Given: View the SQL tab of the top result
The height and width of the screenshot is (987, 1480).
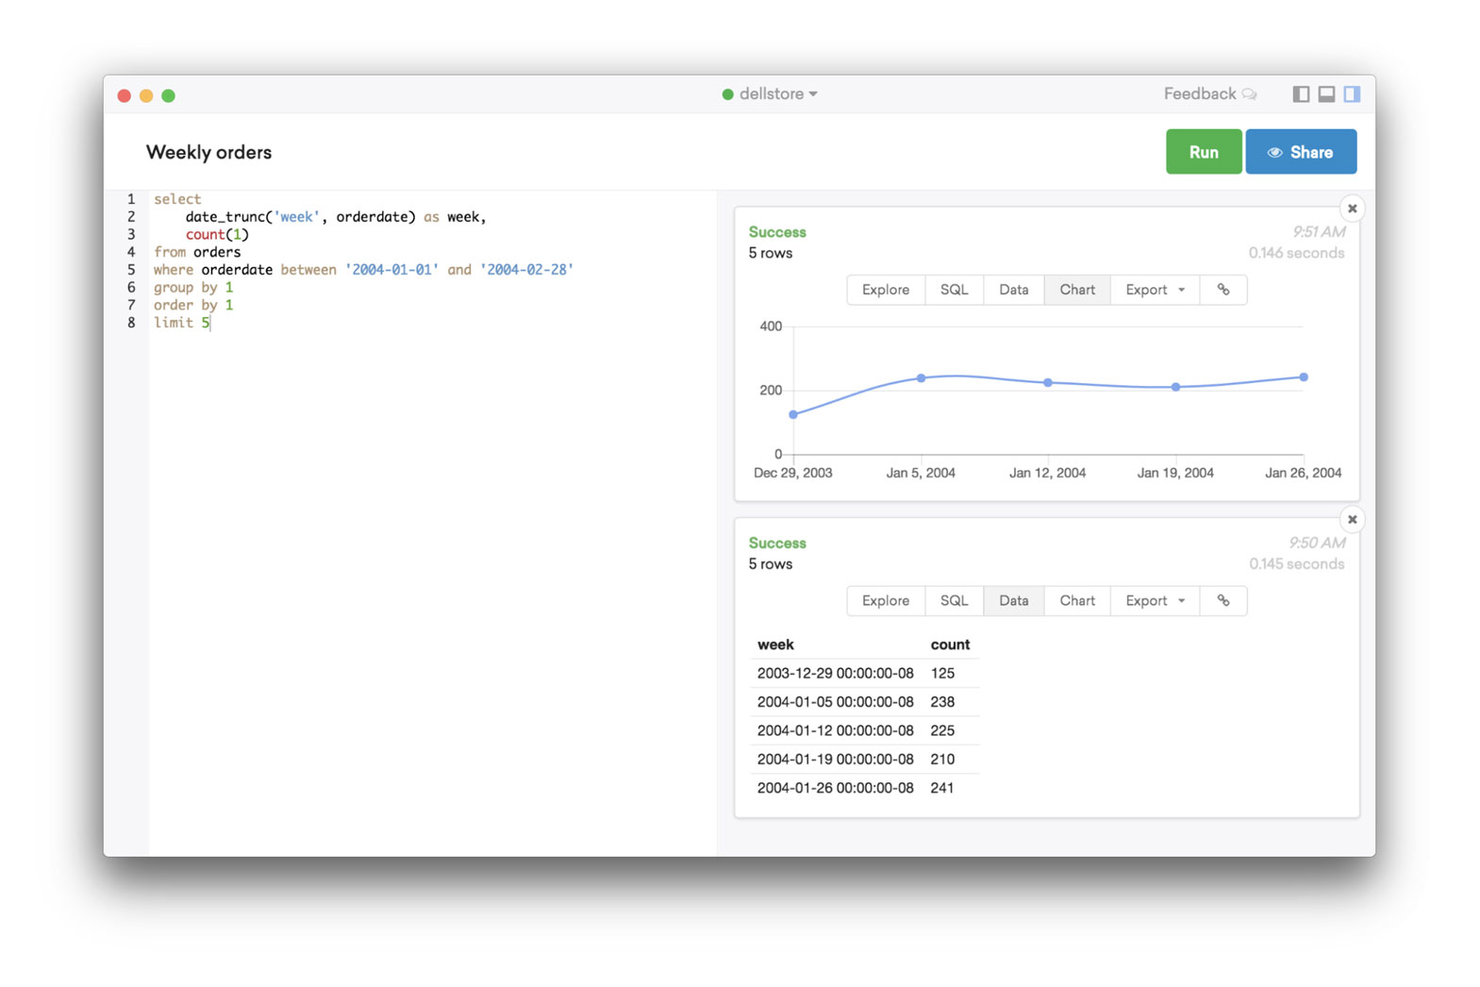Looking at the screenshot, I should 954,289.
